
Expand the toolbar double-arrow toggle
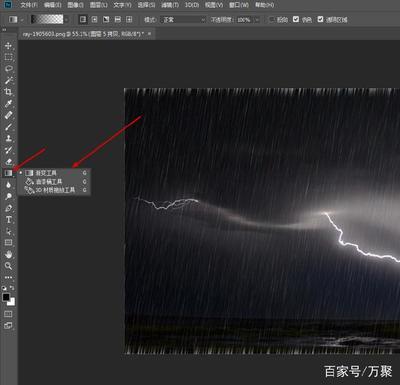pyautogui.click(x=4, y=30)
